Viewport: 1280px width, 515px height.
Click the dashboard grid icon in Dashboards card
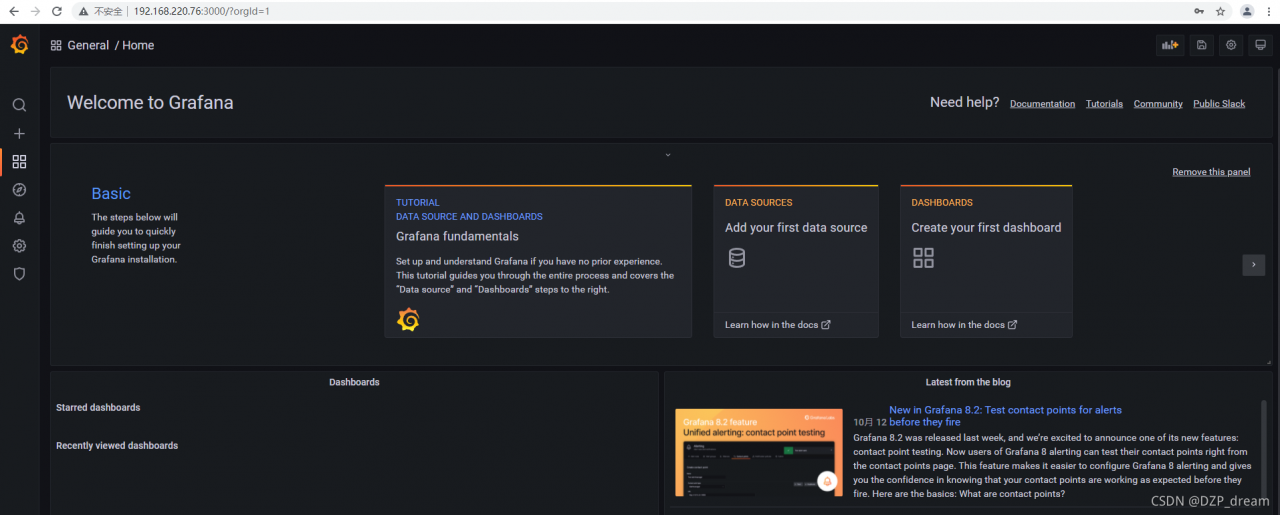point(923,258)
